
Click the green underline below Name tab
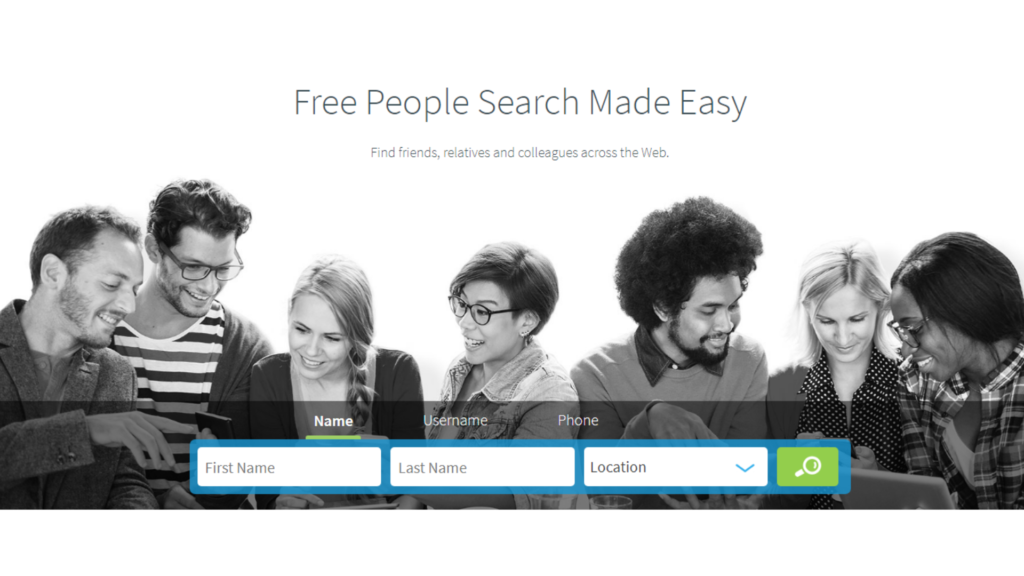tap(333, 437)
